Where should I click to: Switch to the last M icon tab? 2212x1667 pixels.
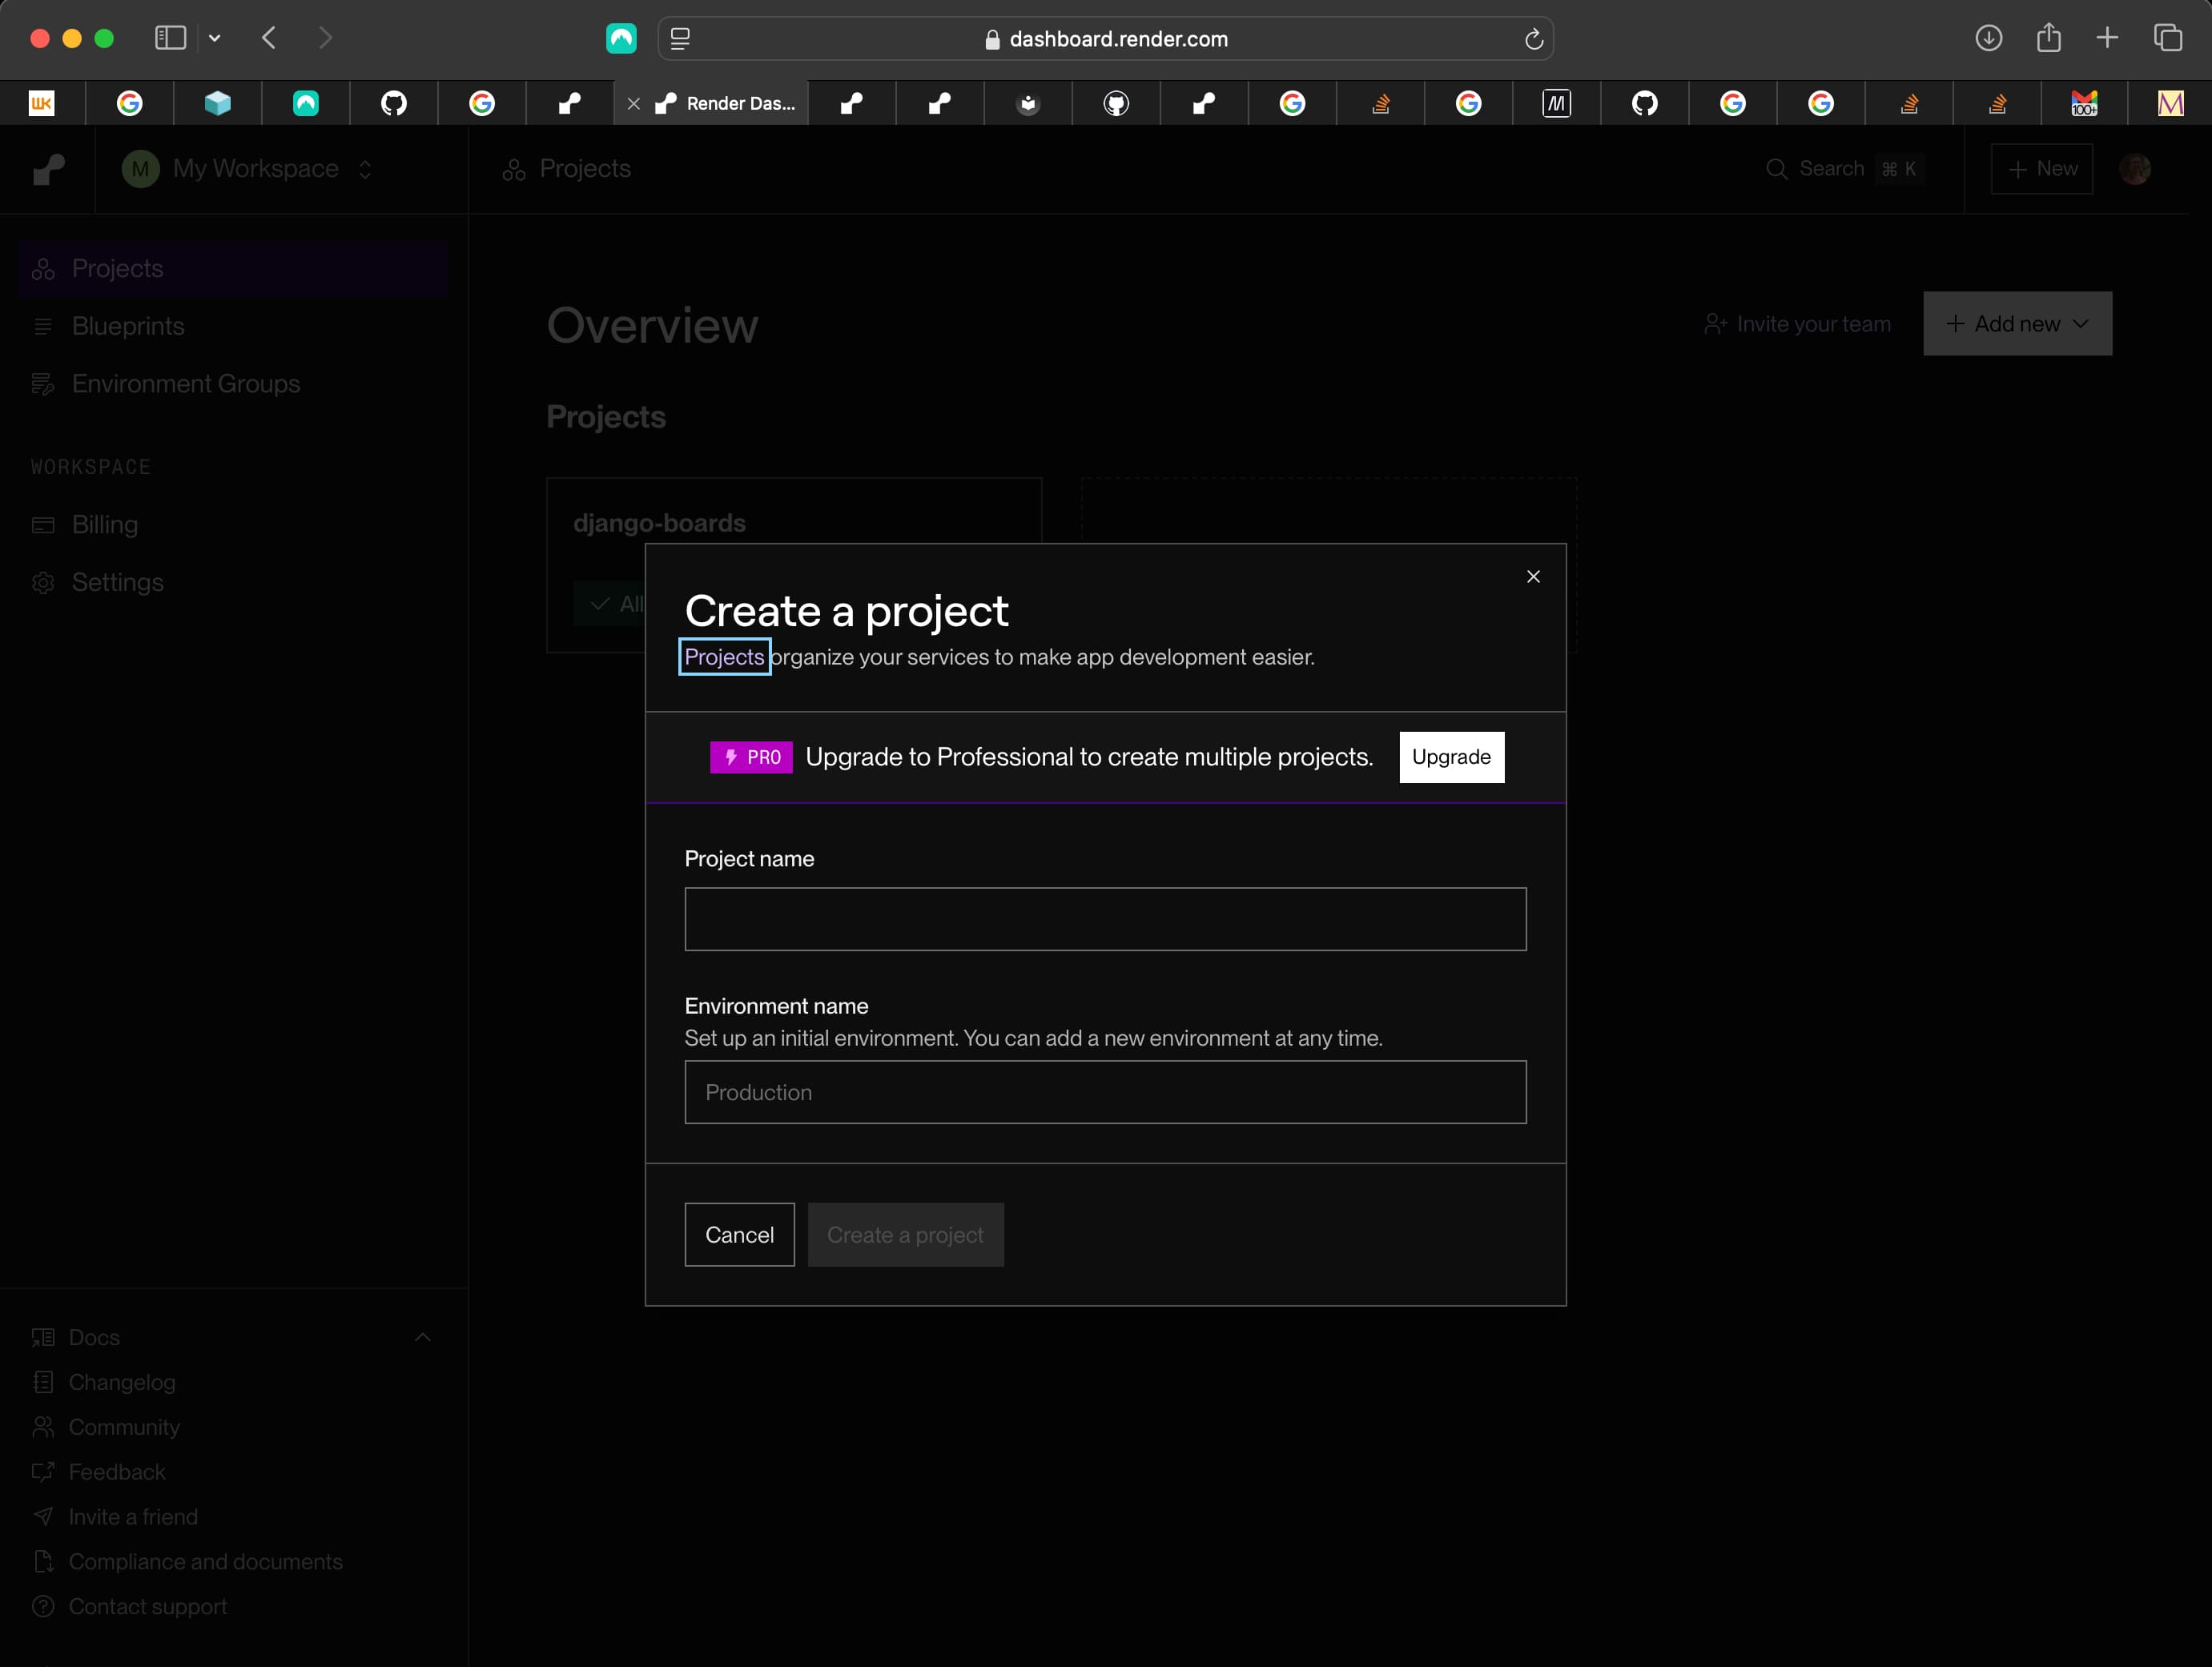coord(2170,104)
